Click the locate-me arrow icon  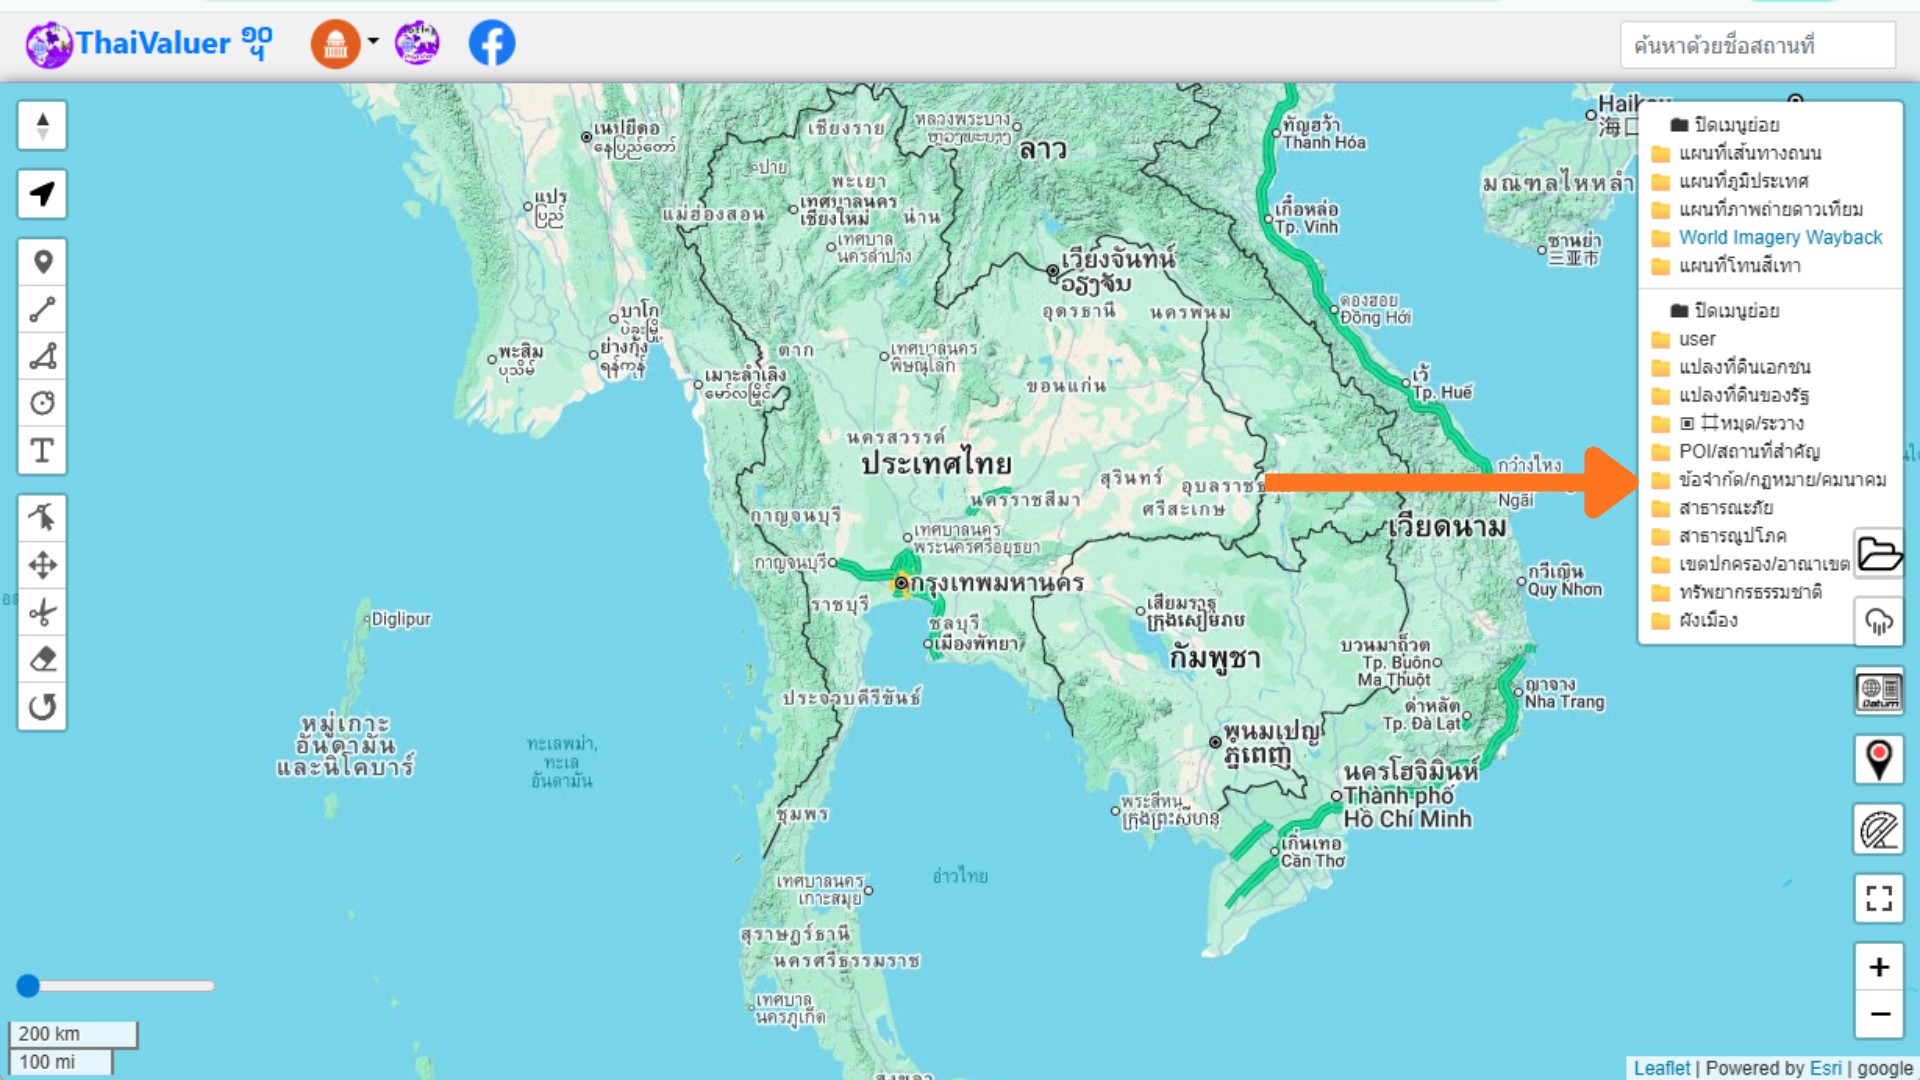click(x=42, y=193)
